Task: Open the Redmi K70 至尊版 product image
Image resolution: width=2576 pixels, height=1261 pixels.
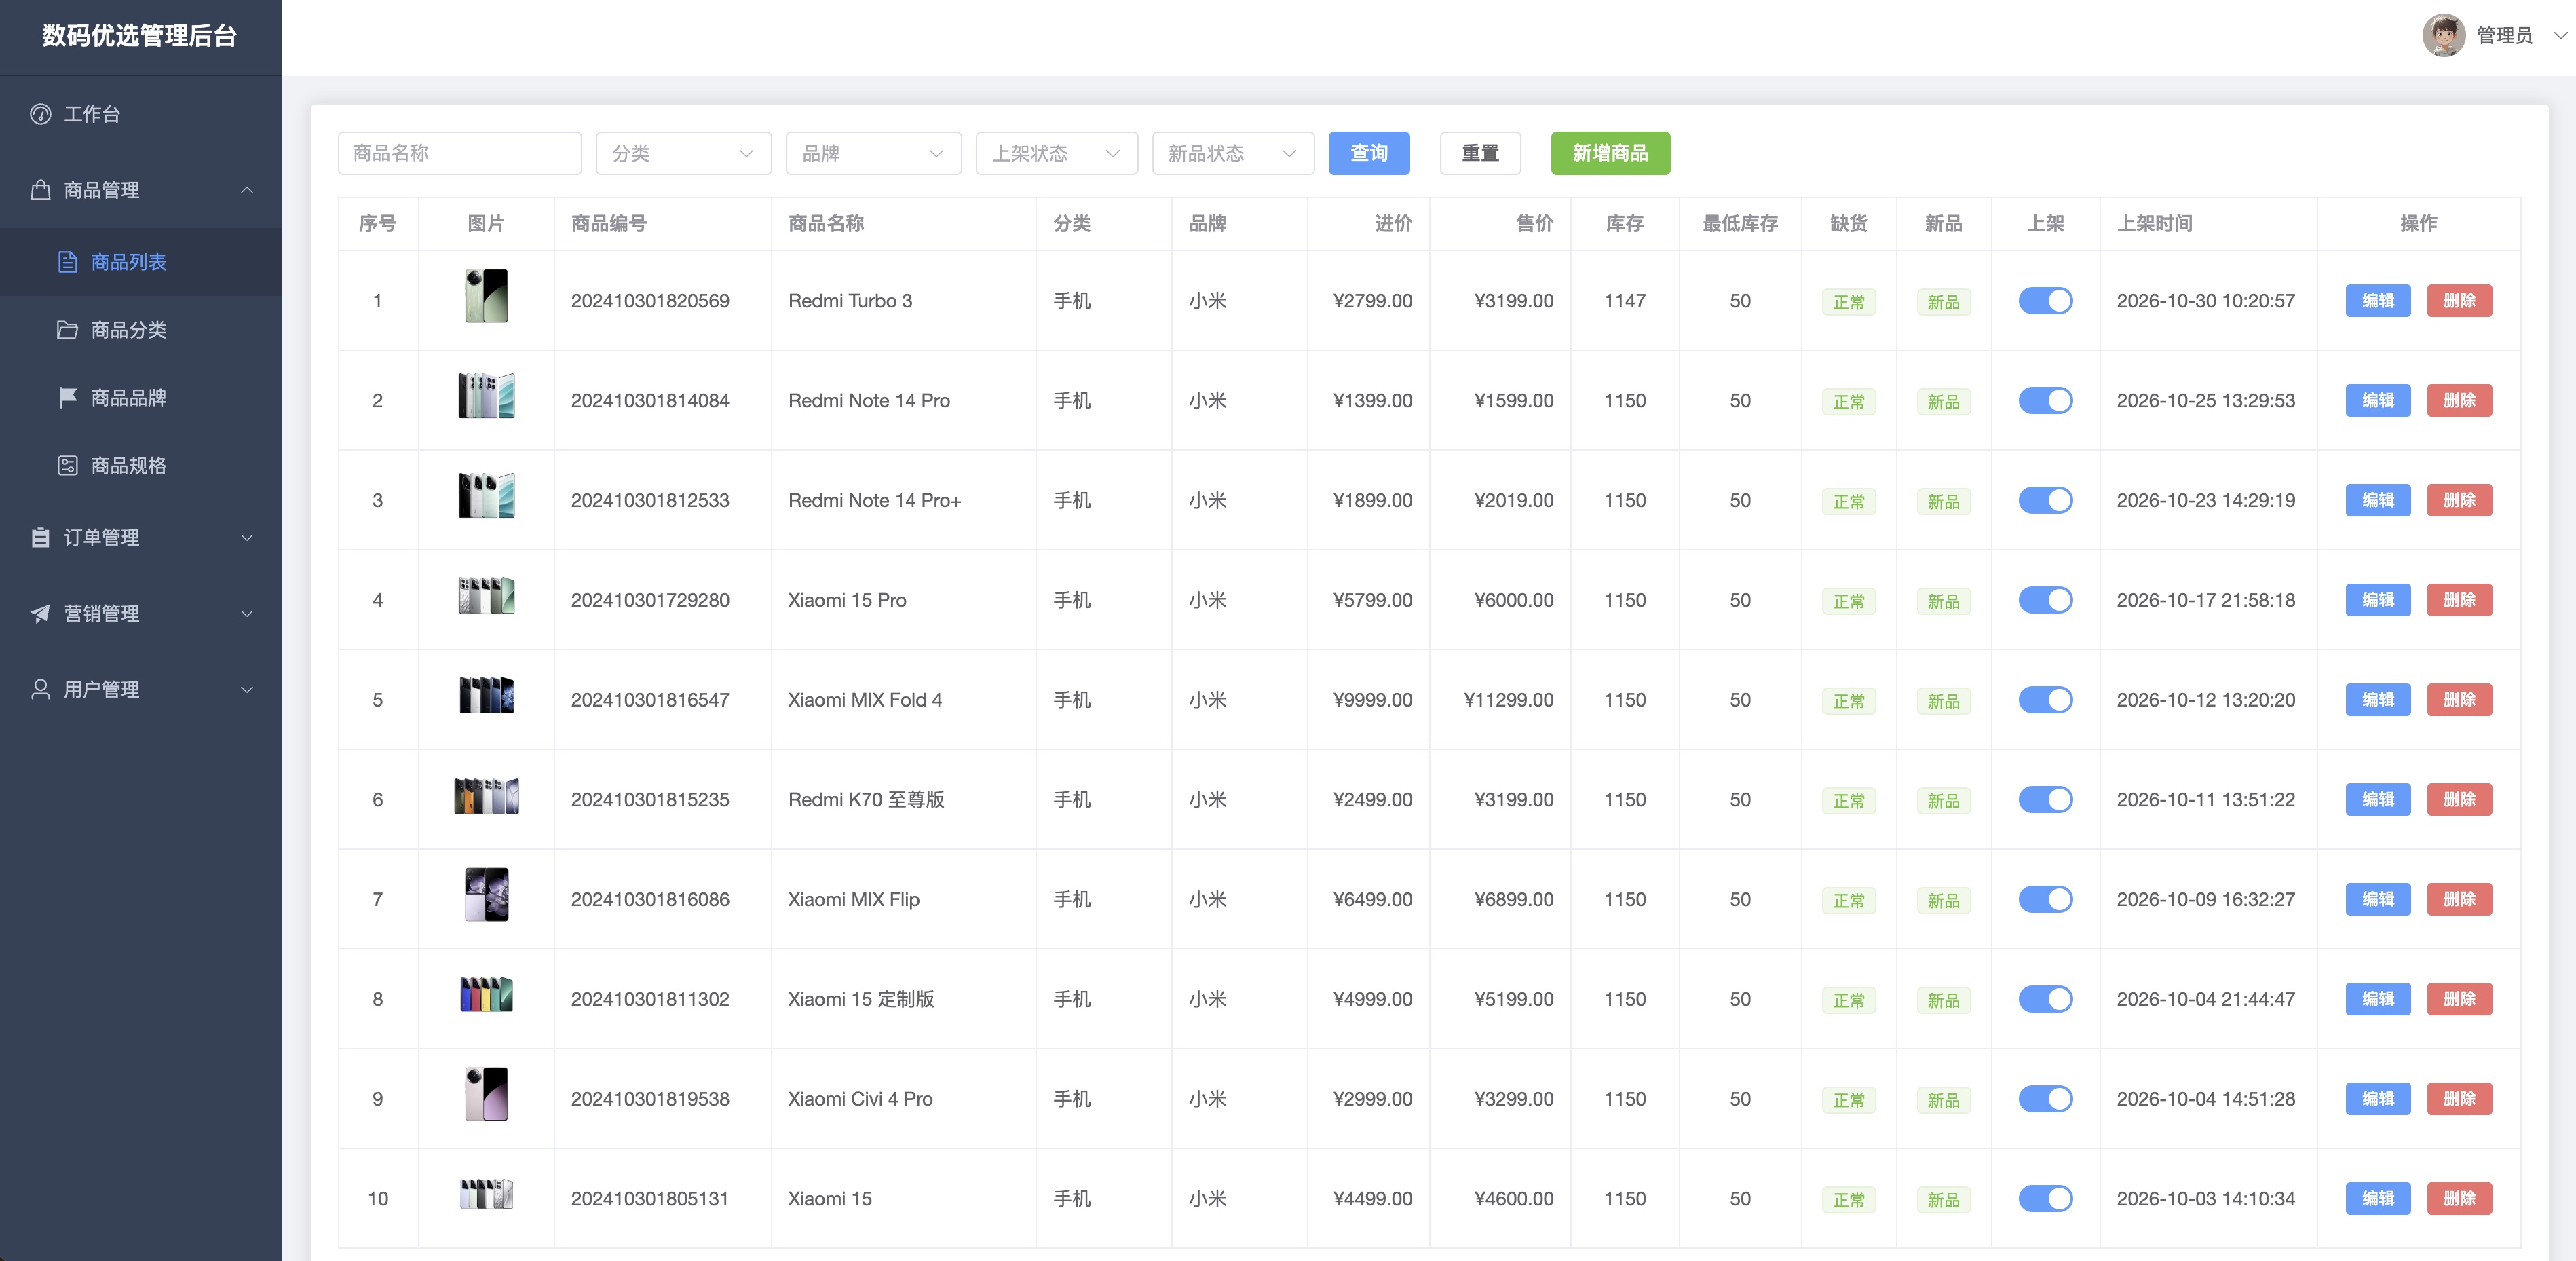Action: [486, 796]
